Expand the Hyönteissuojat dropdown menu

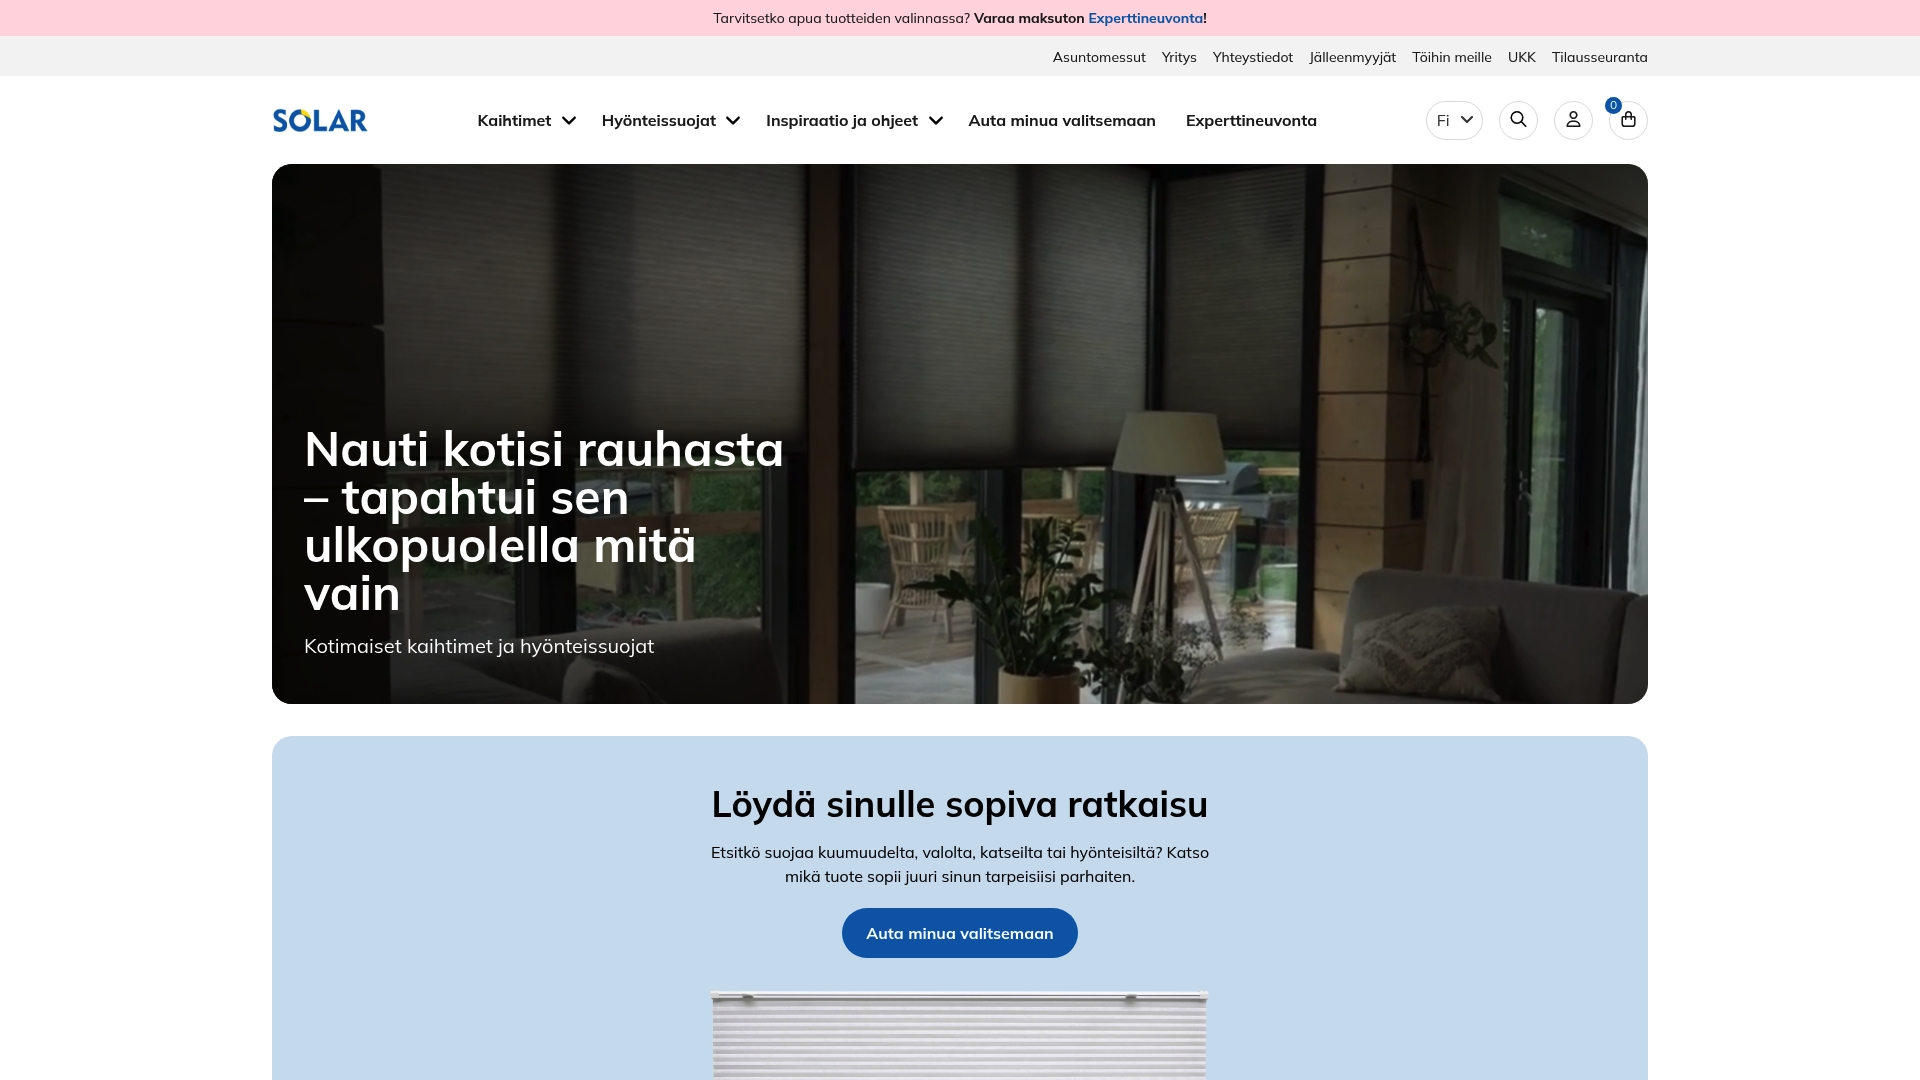(x=670, y=120)
